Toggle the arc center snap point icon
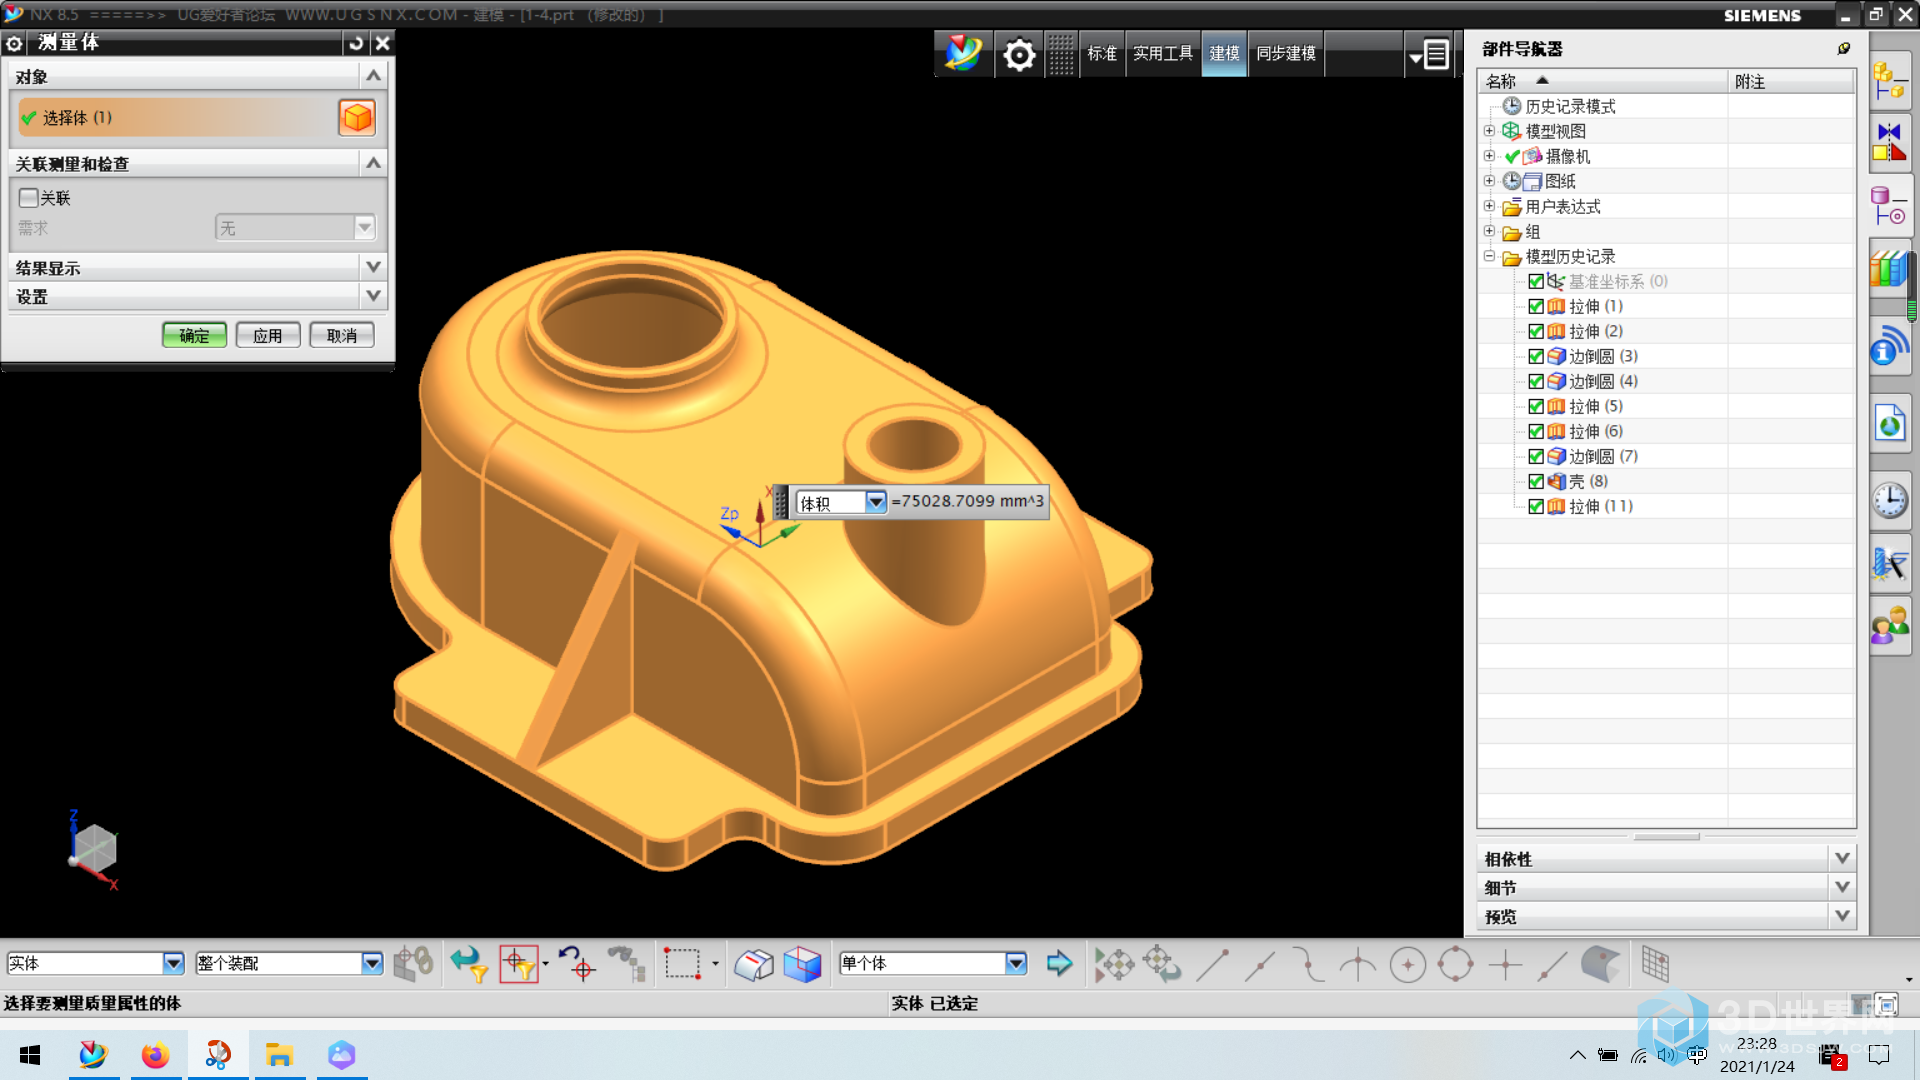Viewport: 1920px width, 1080px height. tap(1407, 965)
